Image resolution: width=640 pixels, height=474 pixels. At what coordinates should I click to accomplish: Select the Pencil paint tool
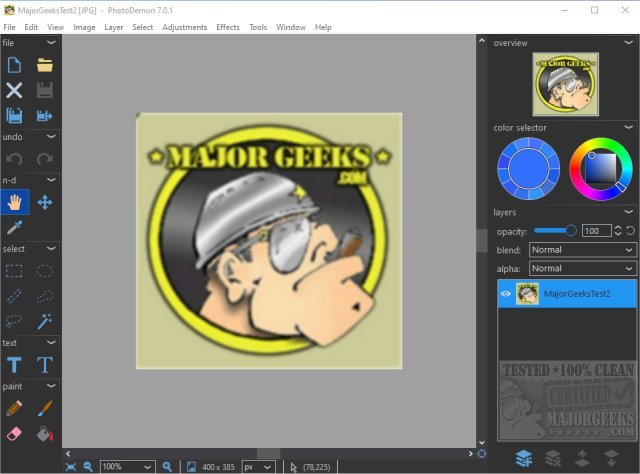click(14, 408)
